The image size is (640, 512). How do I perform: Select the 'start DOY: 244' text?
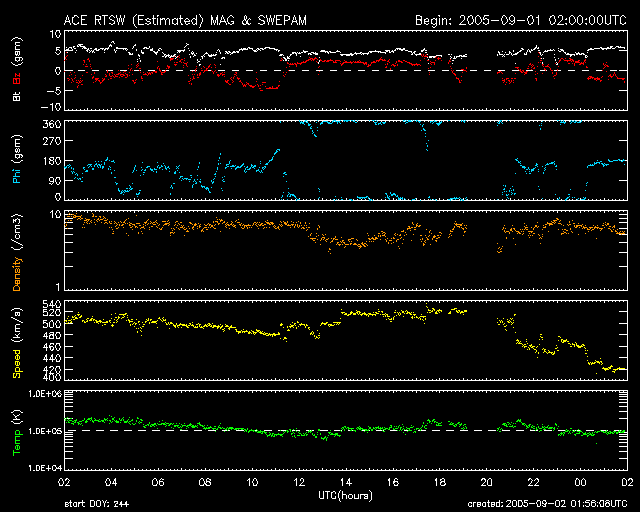point(97,504)
